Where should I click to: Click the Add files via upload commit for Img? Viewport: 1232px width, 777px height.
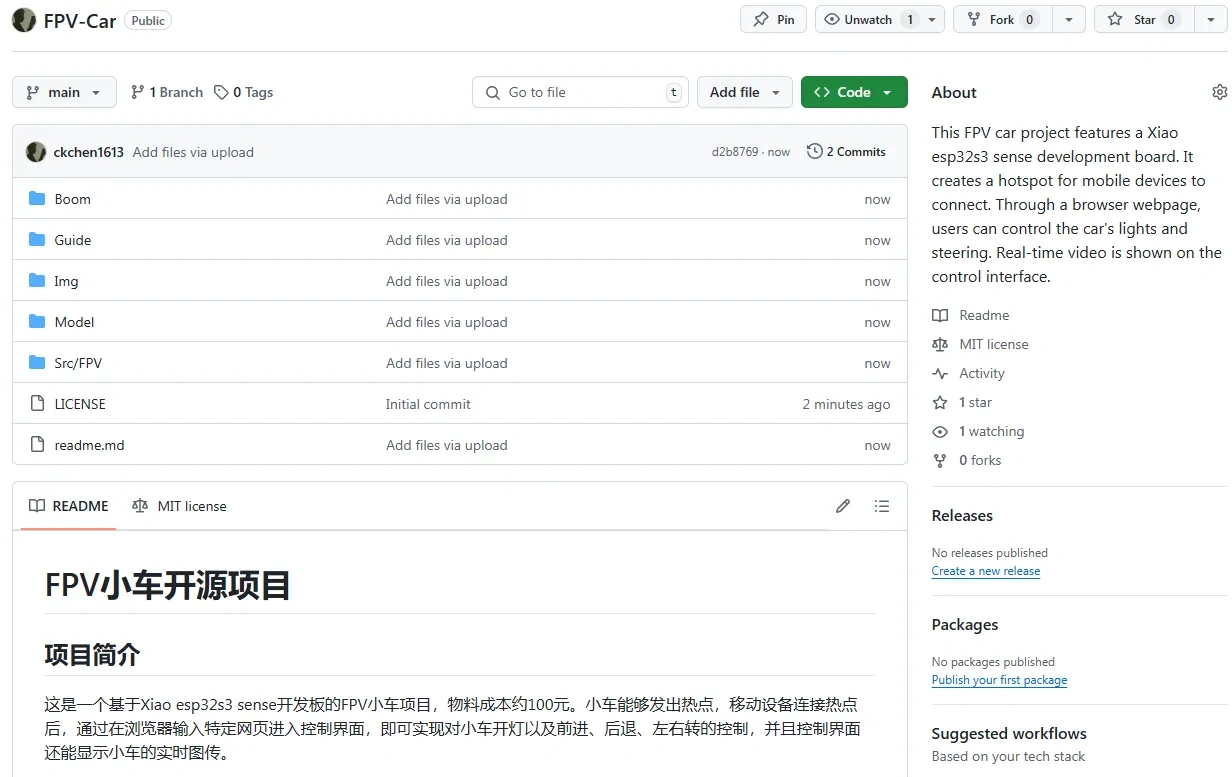point(447,281)
